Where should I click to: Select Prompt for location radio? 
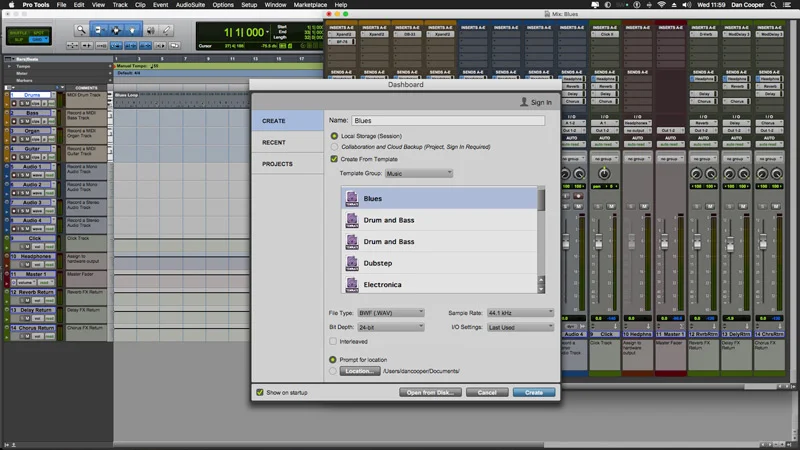click(333, 360)
